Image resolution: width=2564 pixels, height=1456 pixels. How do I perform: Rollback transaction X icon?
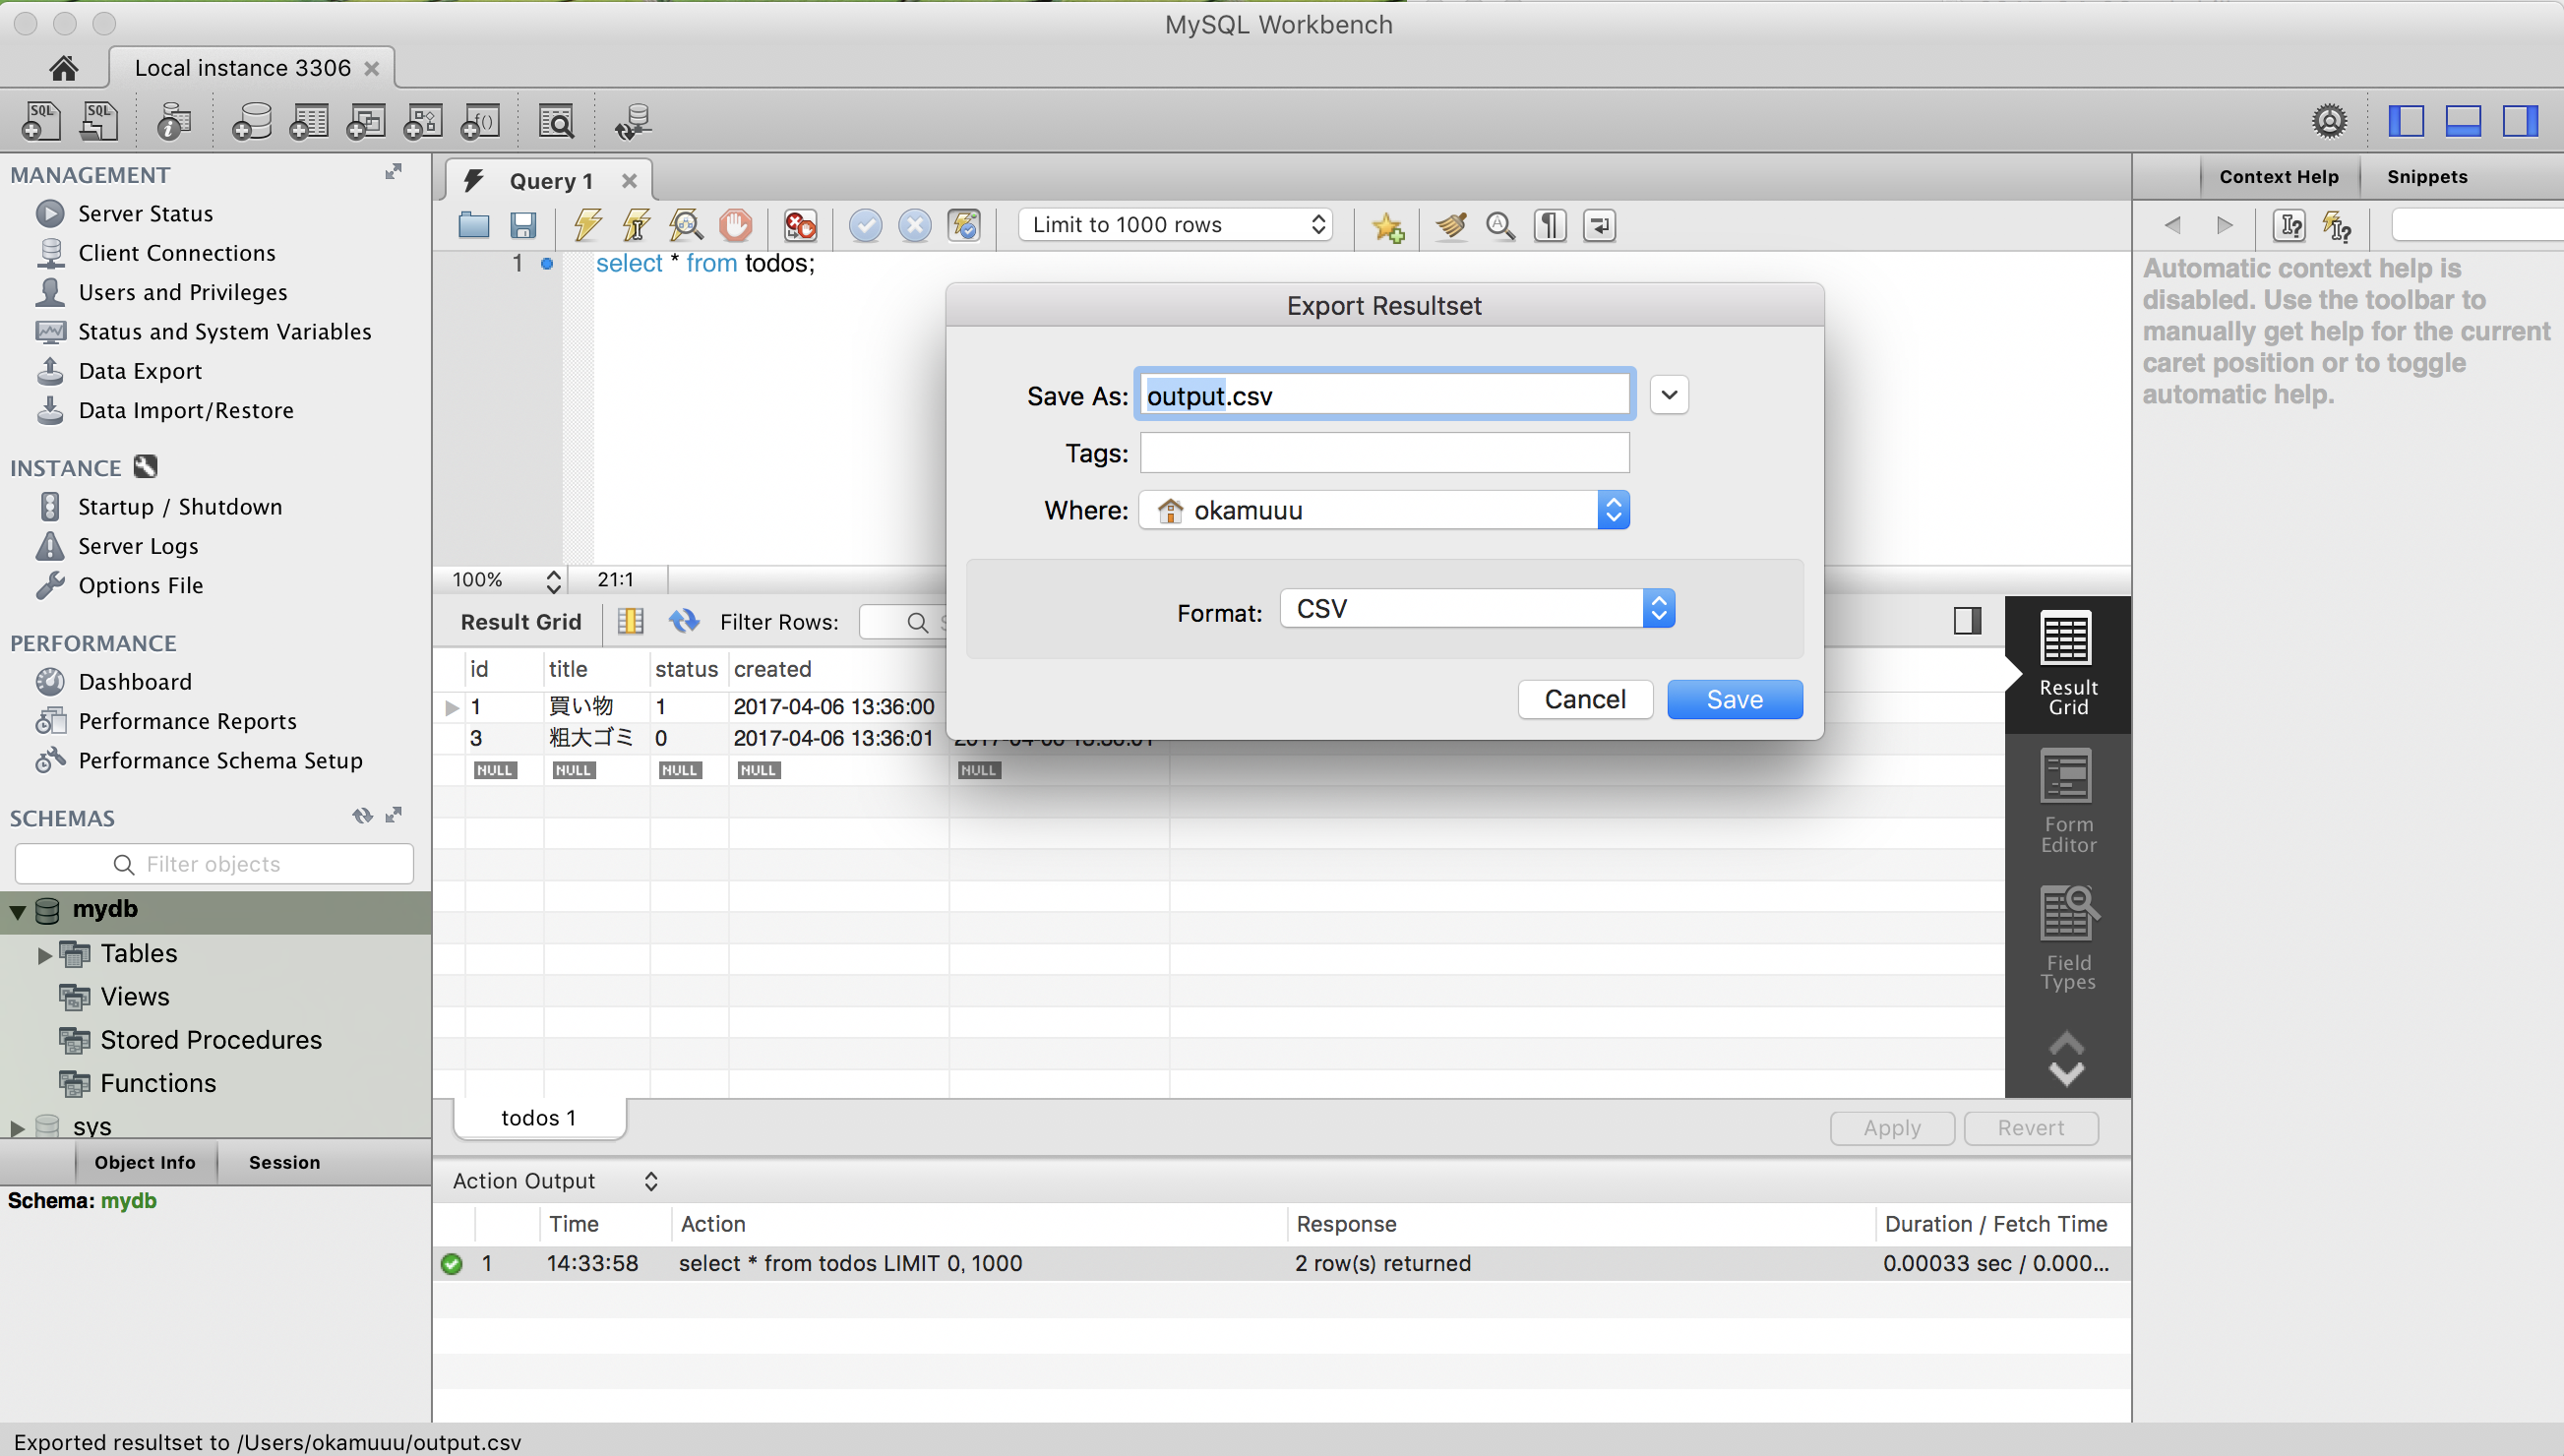coord(914,225)
